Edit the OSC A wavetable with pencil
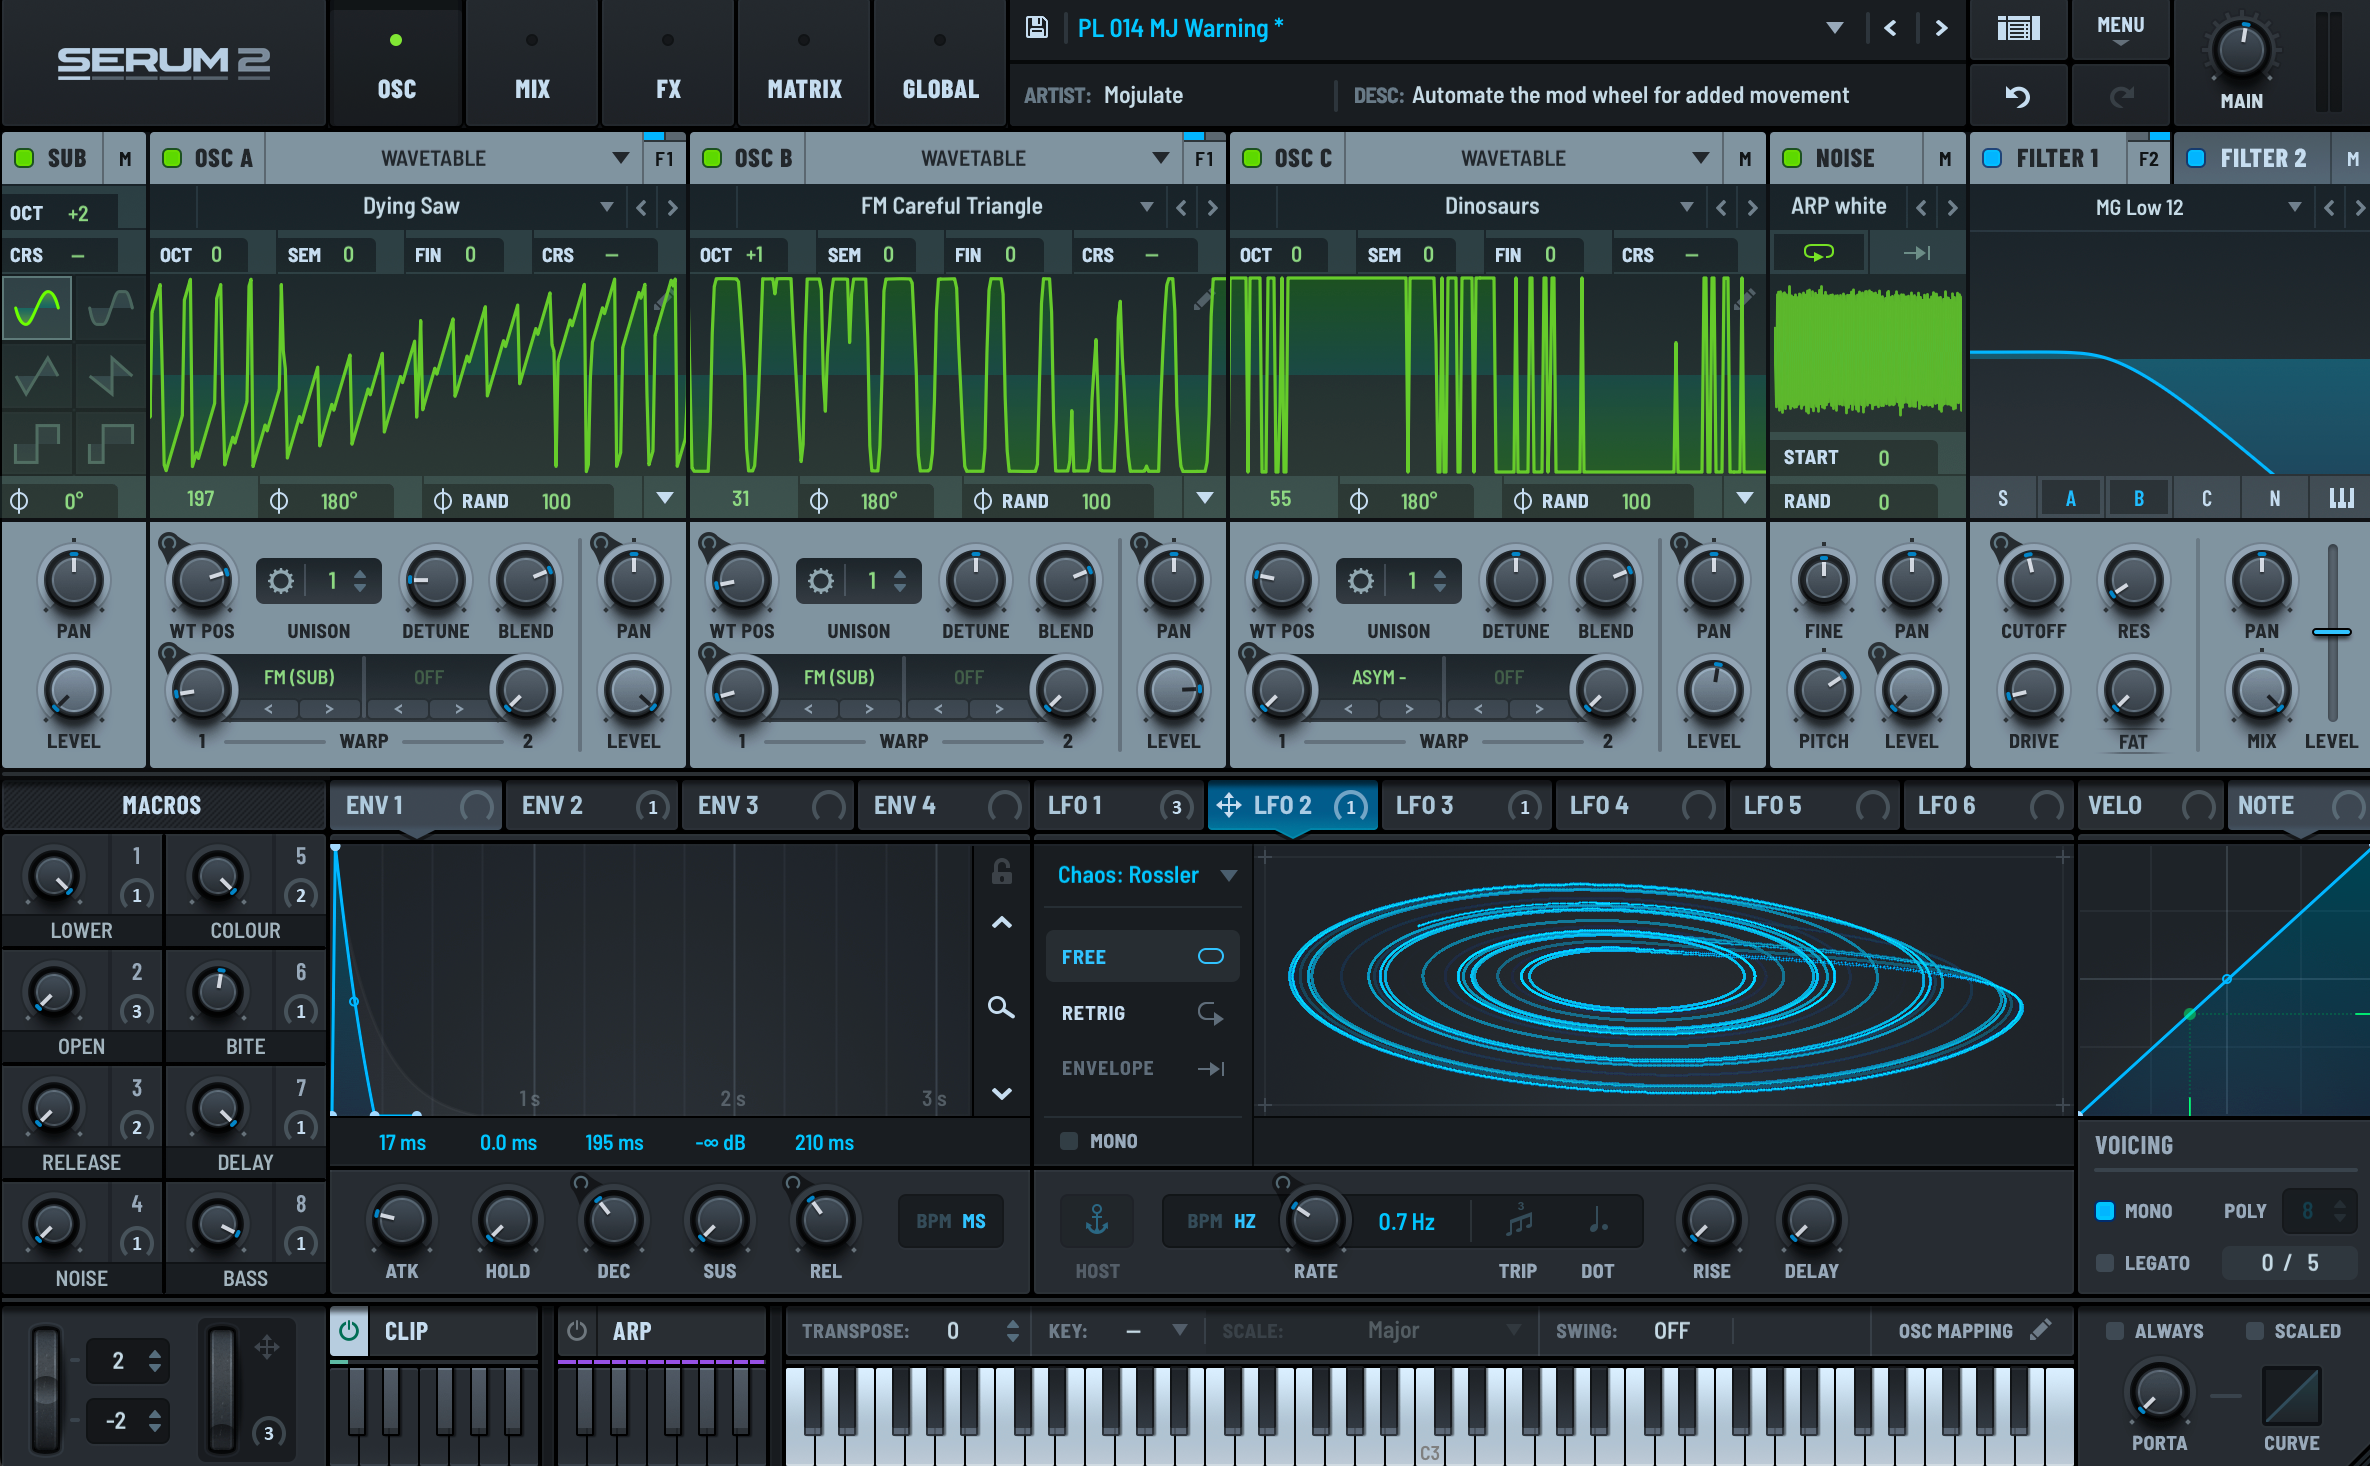The image size is (2370, 1466). (663, 300)
